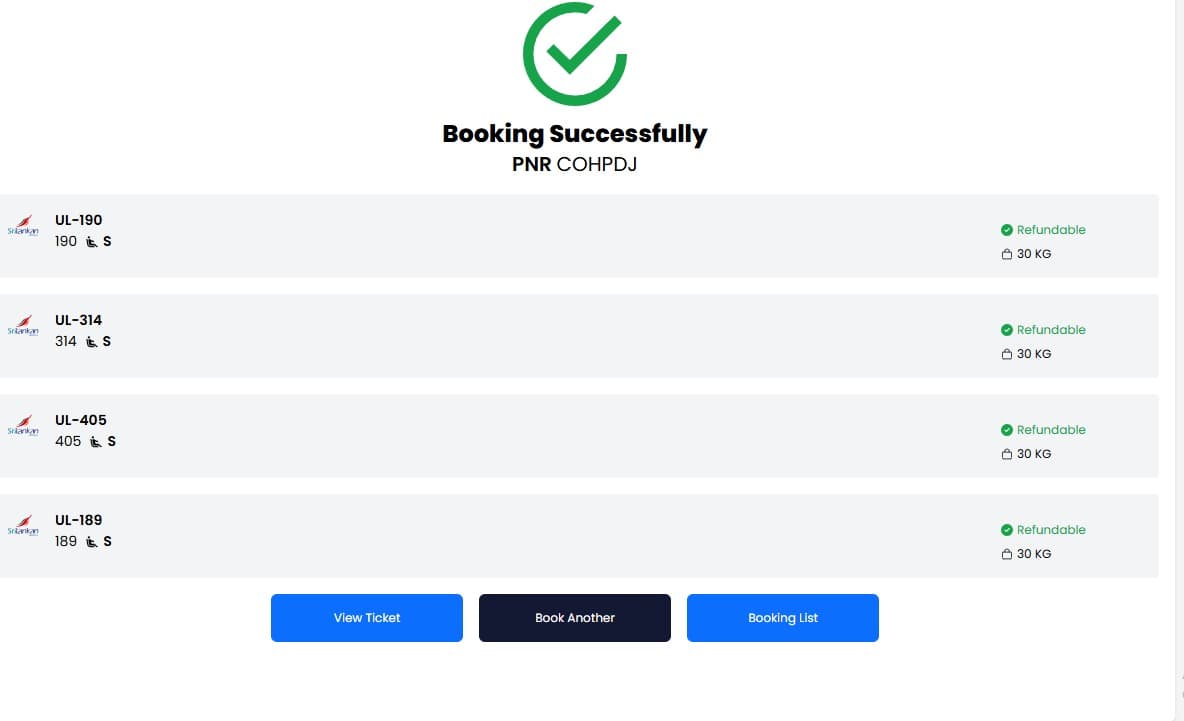Select the Refundable text on flight UL-405
Viewport: 1184px width, 721px height.
pos(1051,429)
